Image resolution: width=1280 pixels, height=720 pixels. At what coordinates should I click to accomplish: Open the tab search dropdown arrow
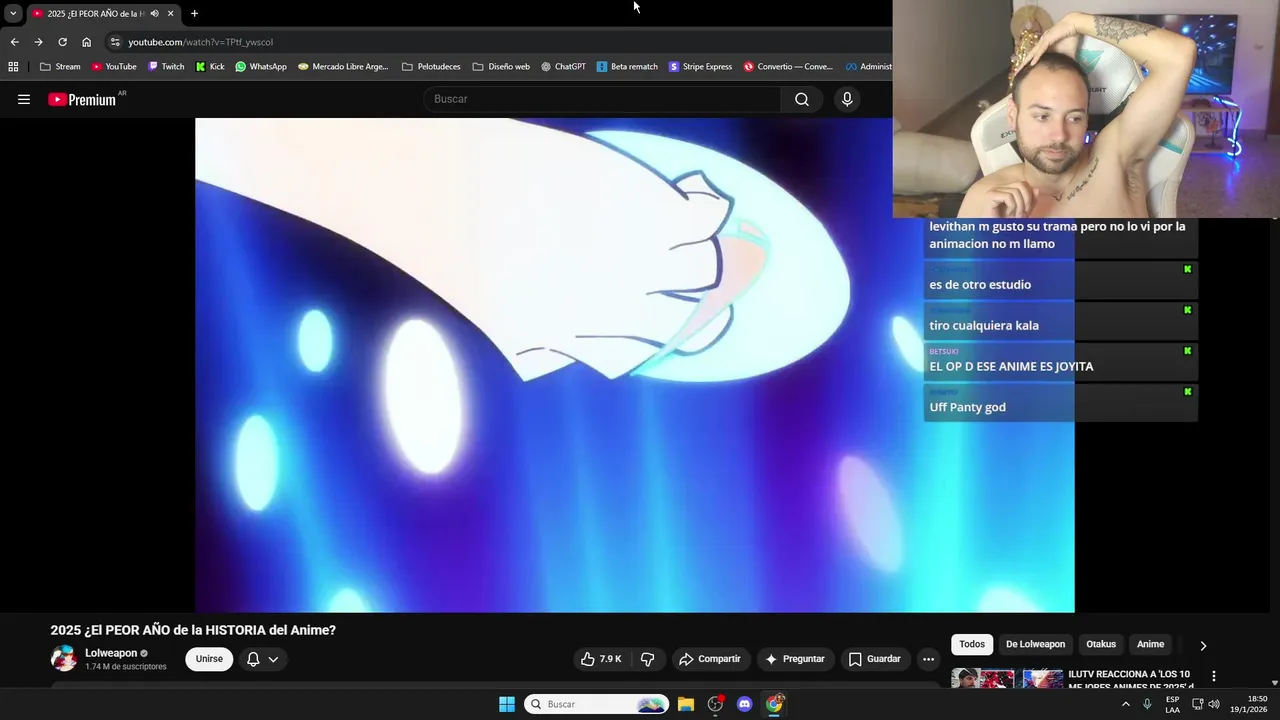(x=13, y=13)
